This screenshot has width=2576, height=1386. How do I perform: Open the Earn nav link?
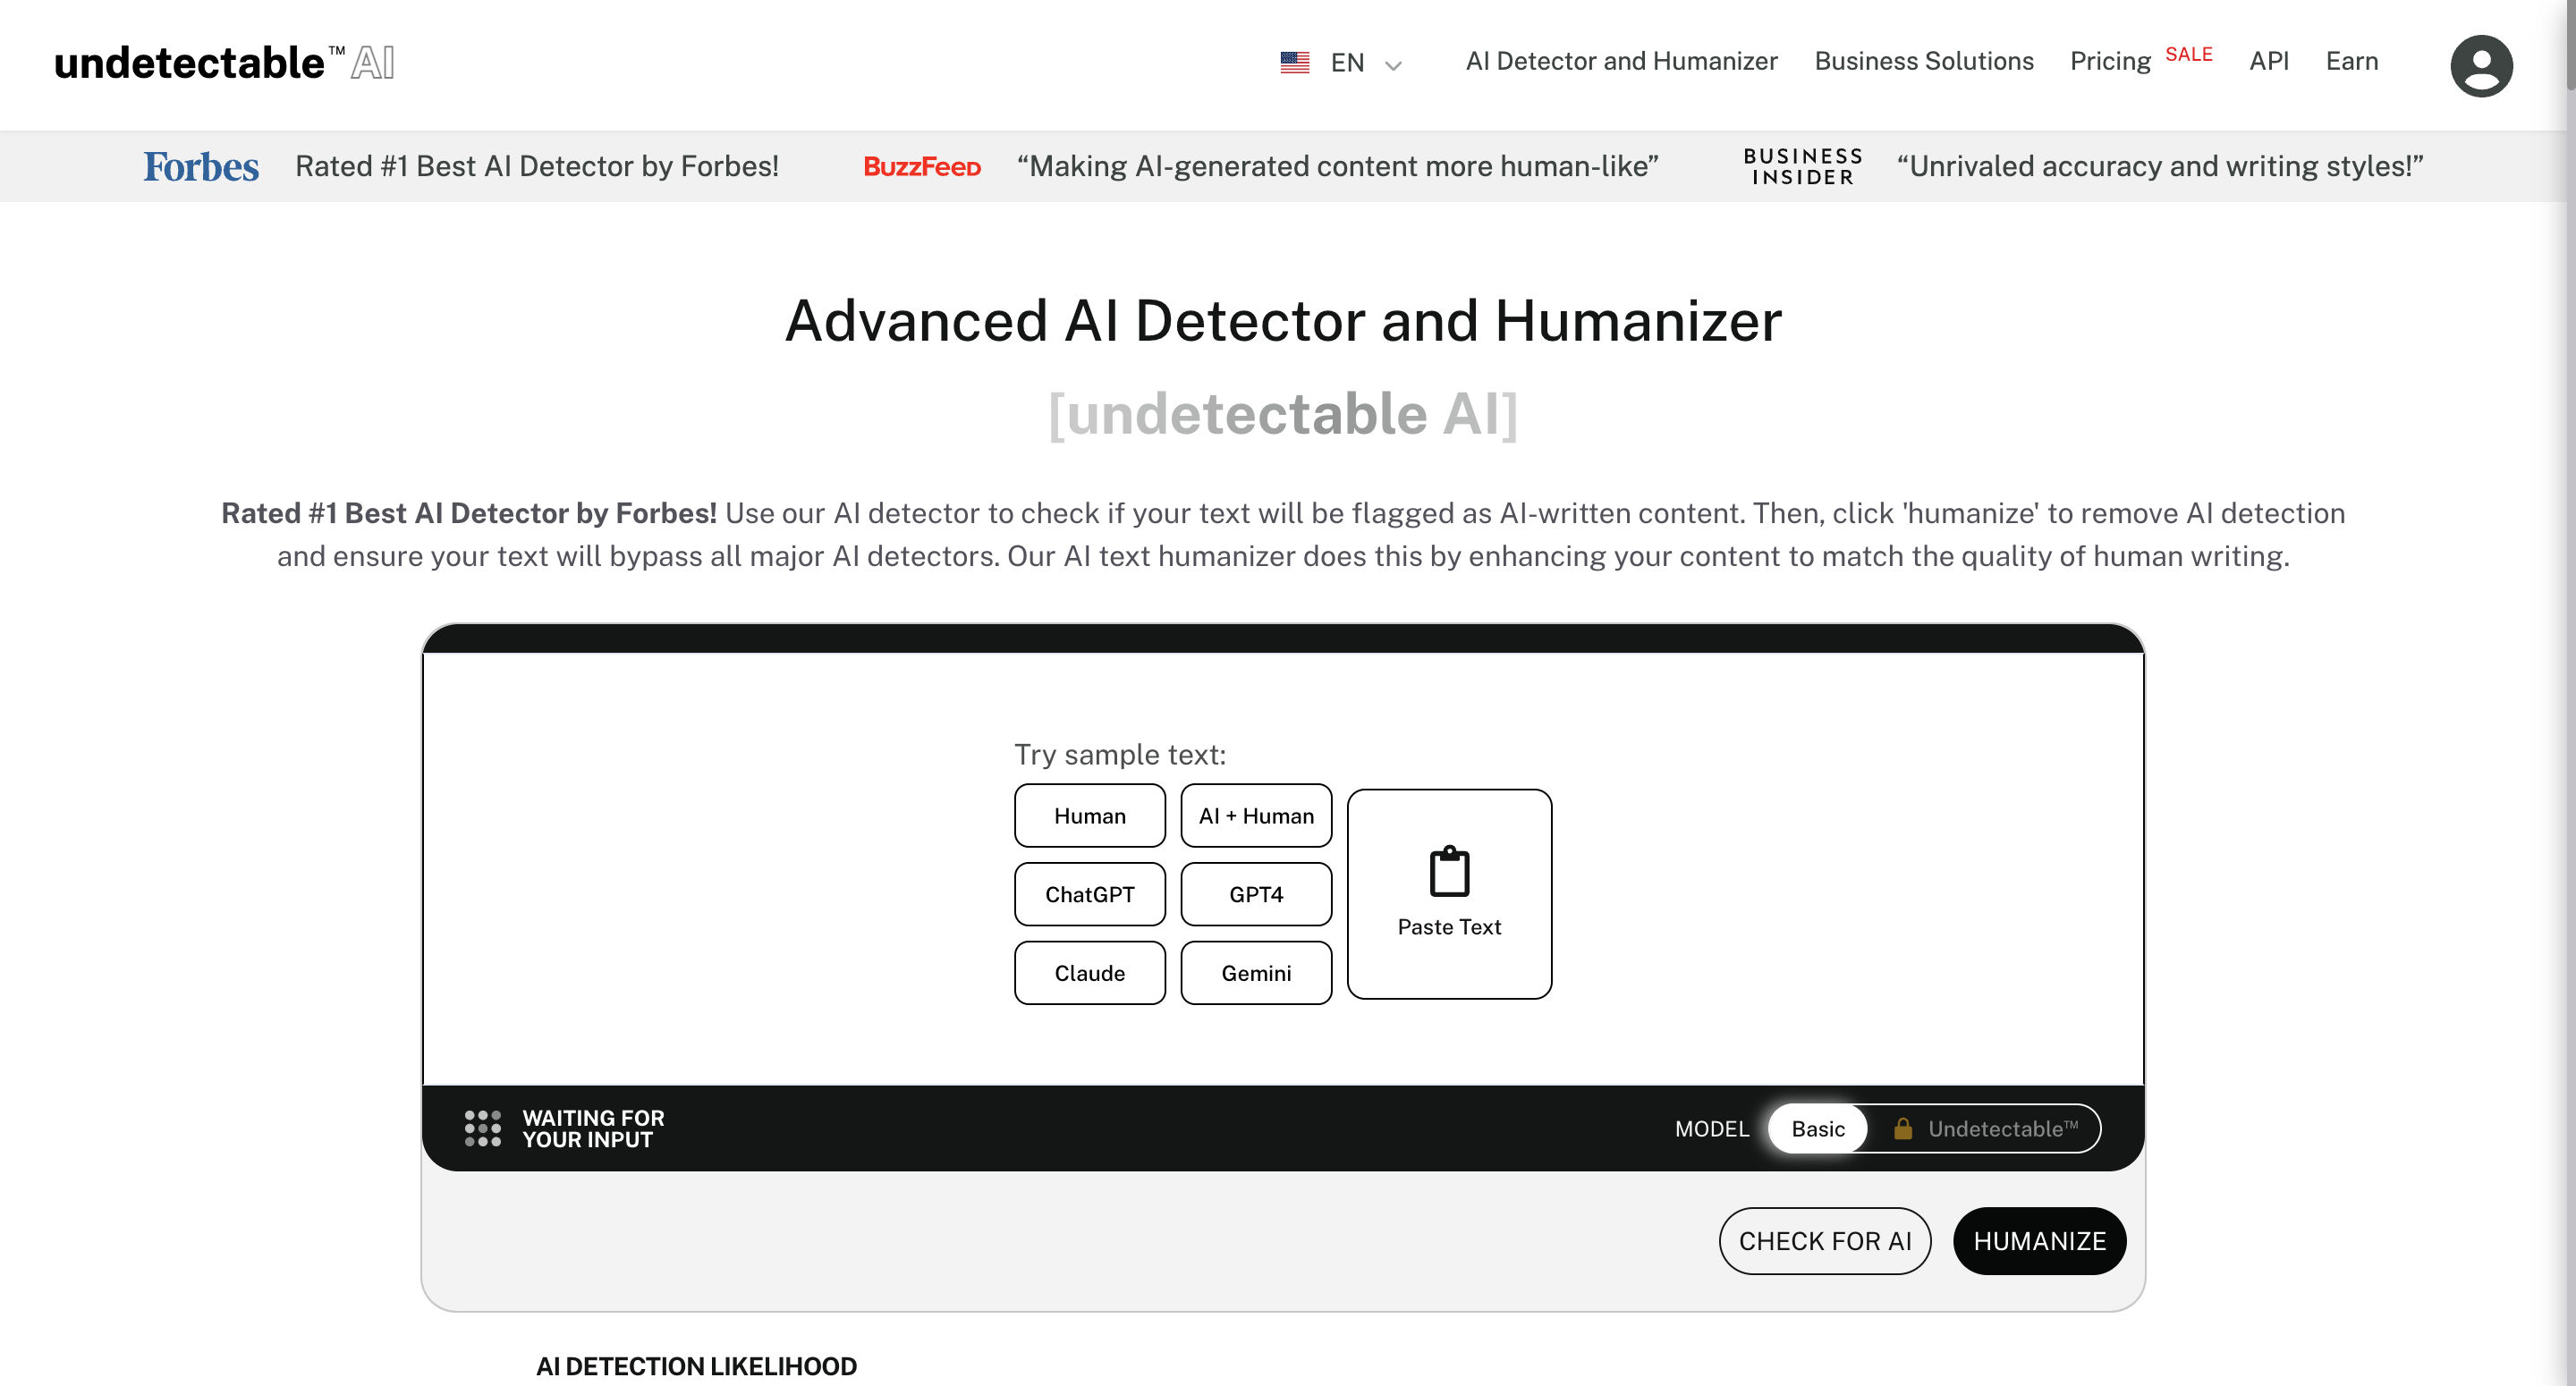(x=2352, y=61)
